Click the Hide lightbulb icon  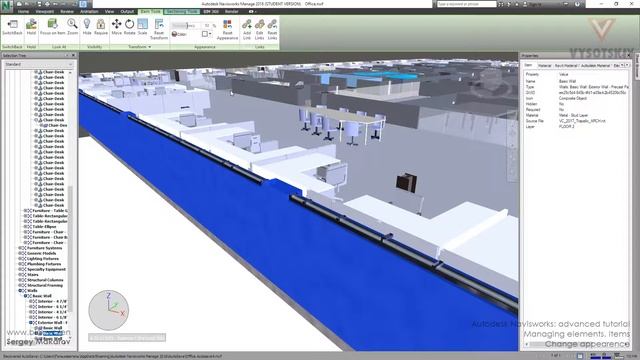pyautogui.click(x=87, y=24)
